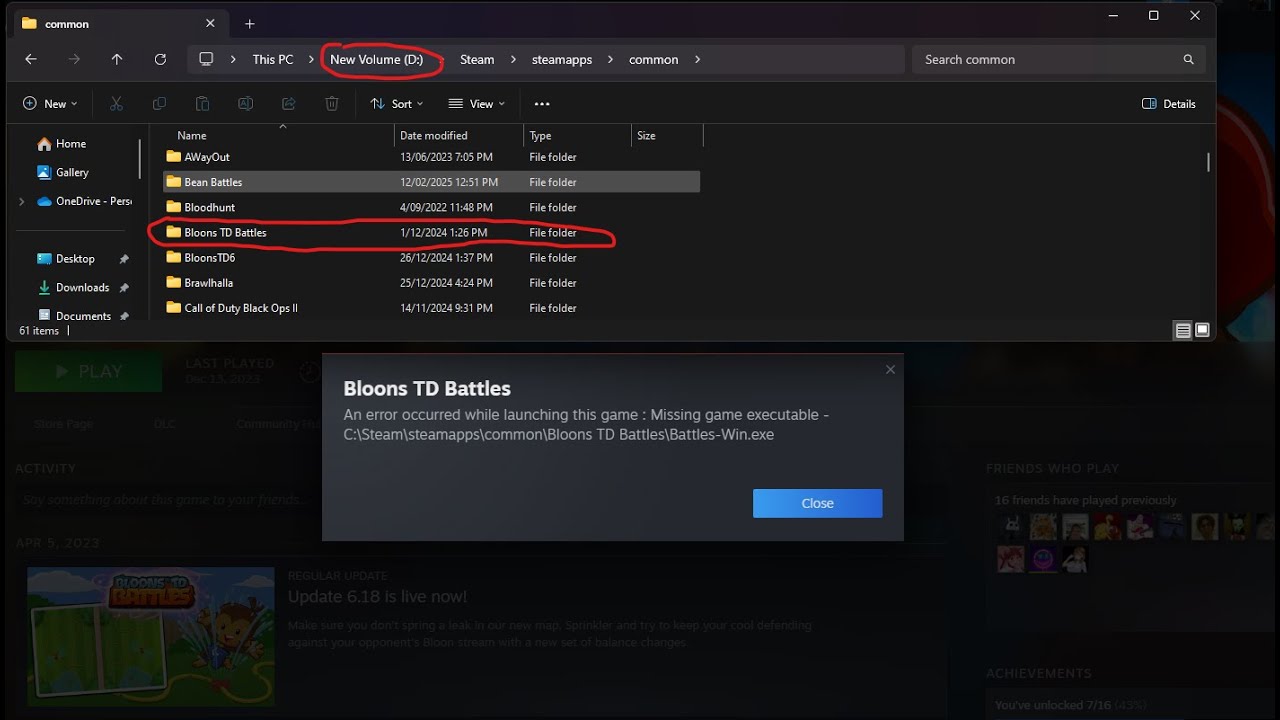Select the Brawlhalla folder
Screen dimensions: 1280x720
[431, 283]
